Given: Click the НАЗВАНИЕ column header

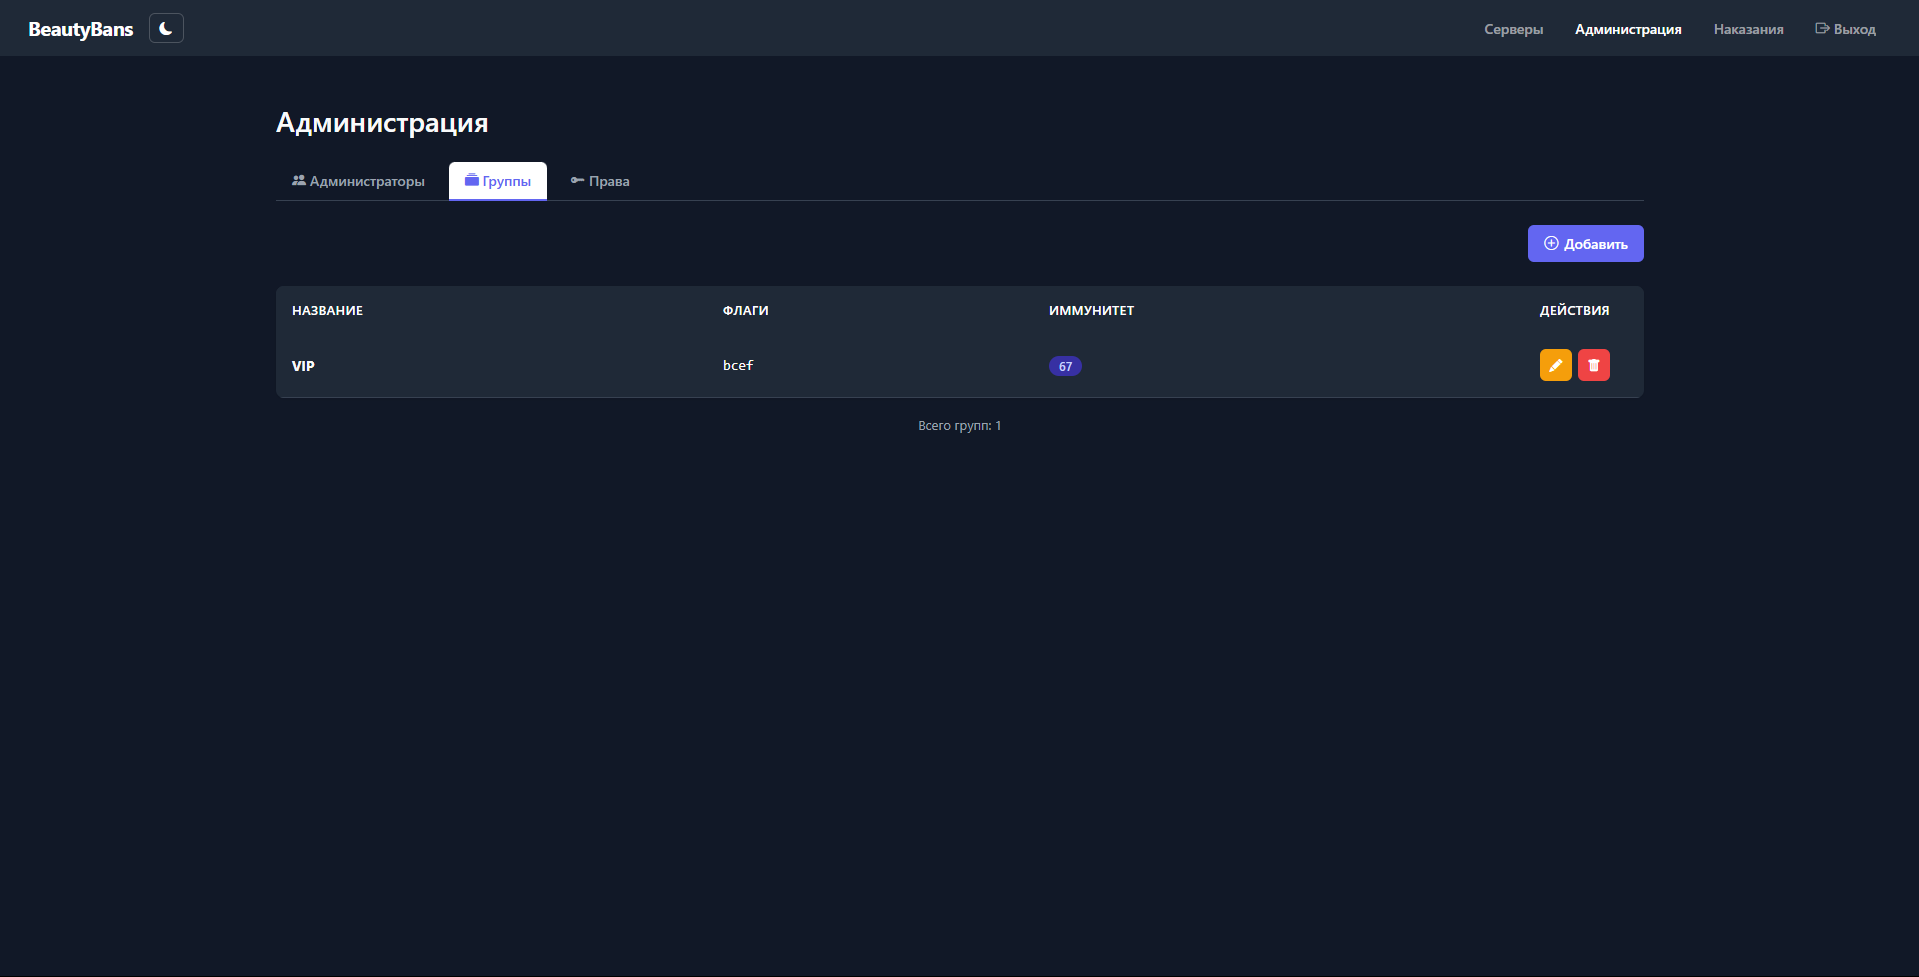Looking at the screenshot, I should tap(327, 310).
